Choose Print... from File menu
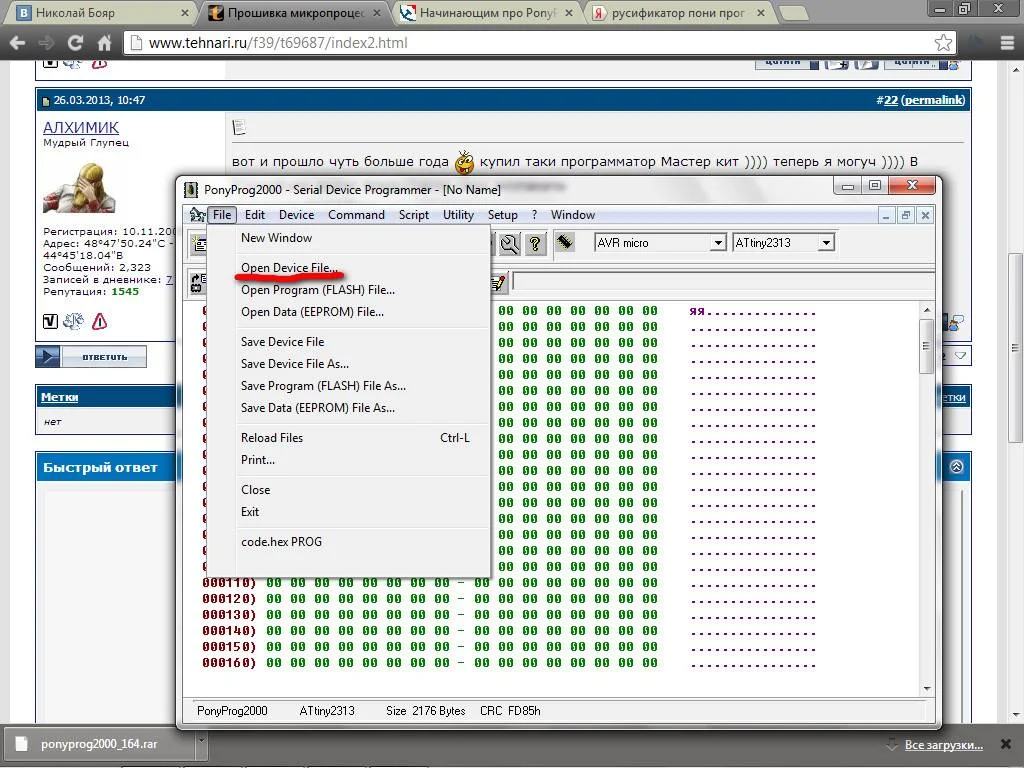 pos(349,460)
